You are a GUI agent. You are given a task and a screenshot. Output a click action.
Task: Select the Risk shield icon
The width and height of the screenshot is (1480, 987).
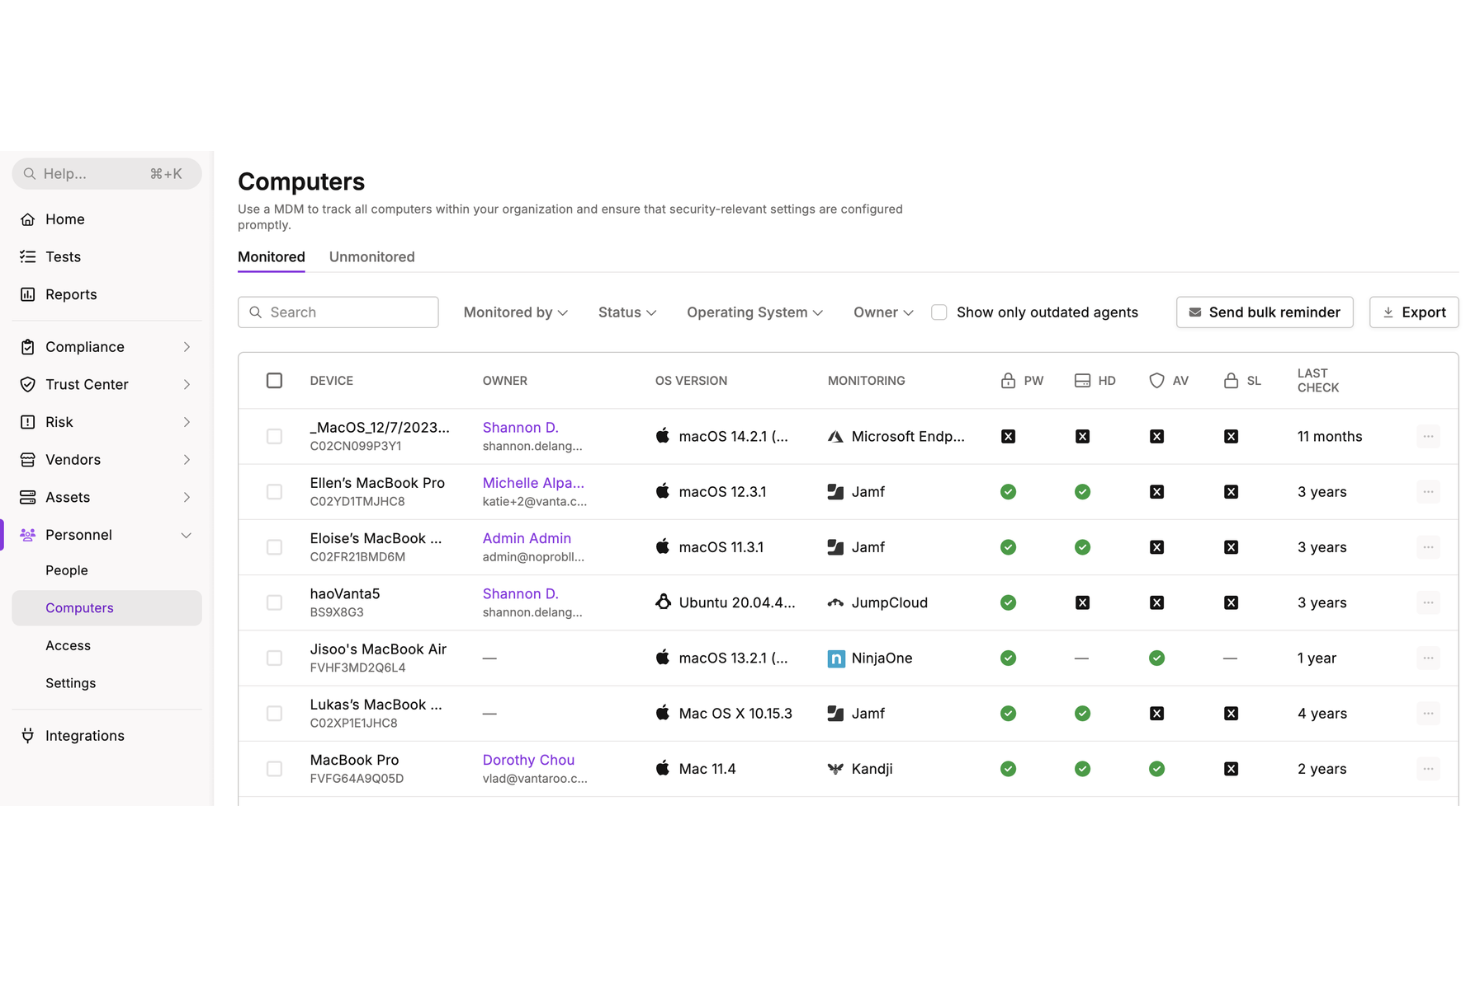pyautogui.click(x=27, y=421)
